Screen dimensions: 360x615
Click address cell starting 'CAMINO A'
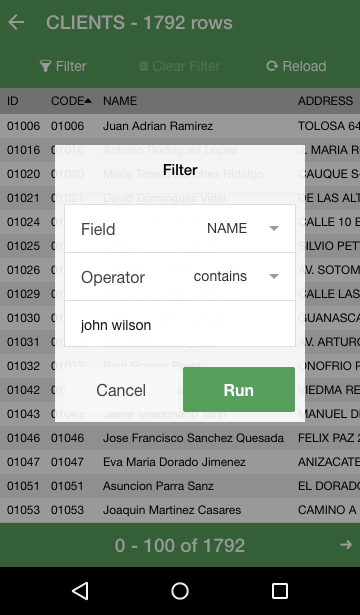329,510
